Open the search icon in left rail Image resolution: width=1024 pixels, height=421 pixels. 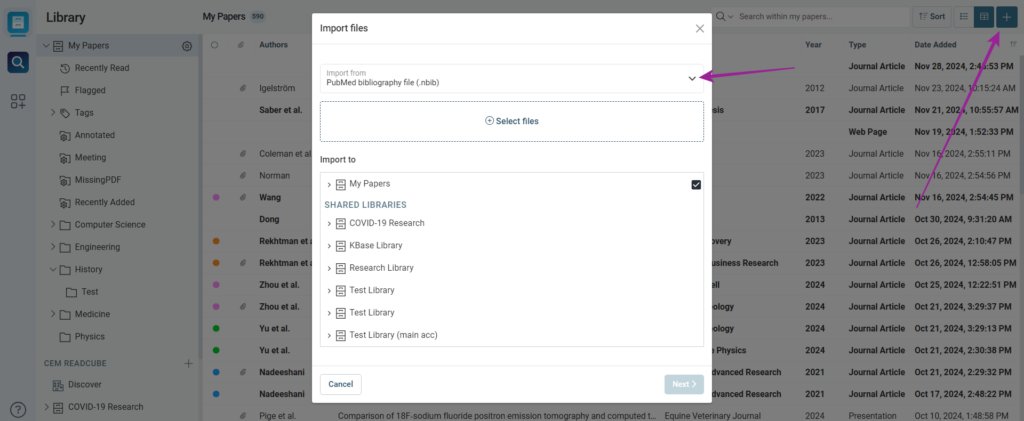(x=17, y=62)
